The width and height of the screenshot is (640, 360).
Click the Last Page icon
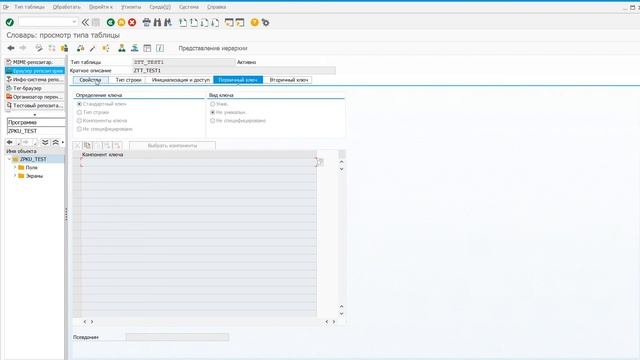(x=215, y=22)
